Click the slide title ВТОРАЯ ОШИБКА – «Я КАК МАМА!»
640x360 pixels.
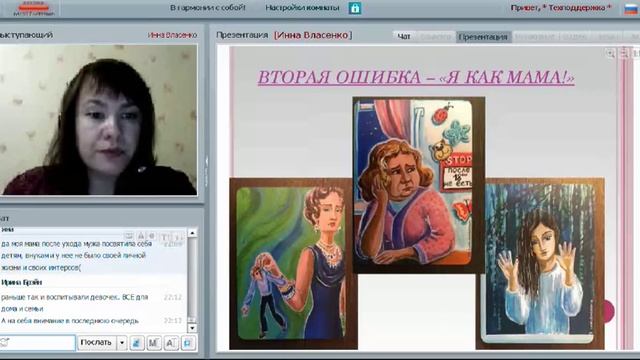click(416, 78)
